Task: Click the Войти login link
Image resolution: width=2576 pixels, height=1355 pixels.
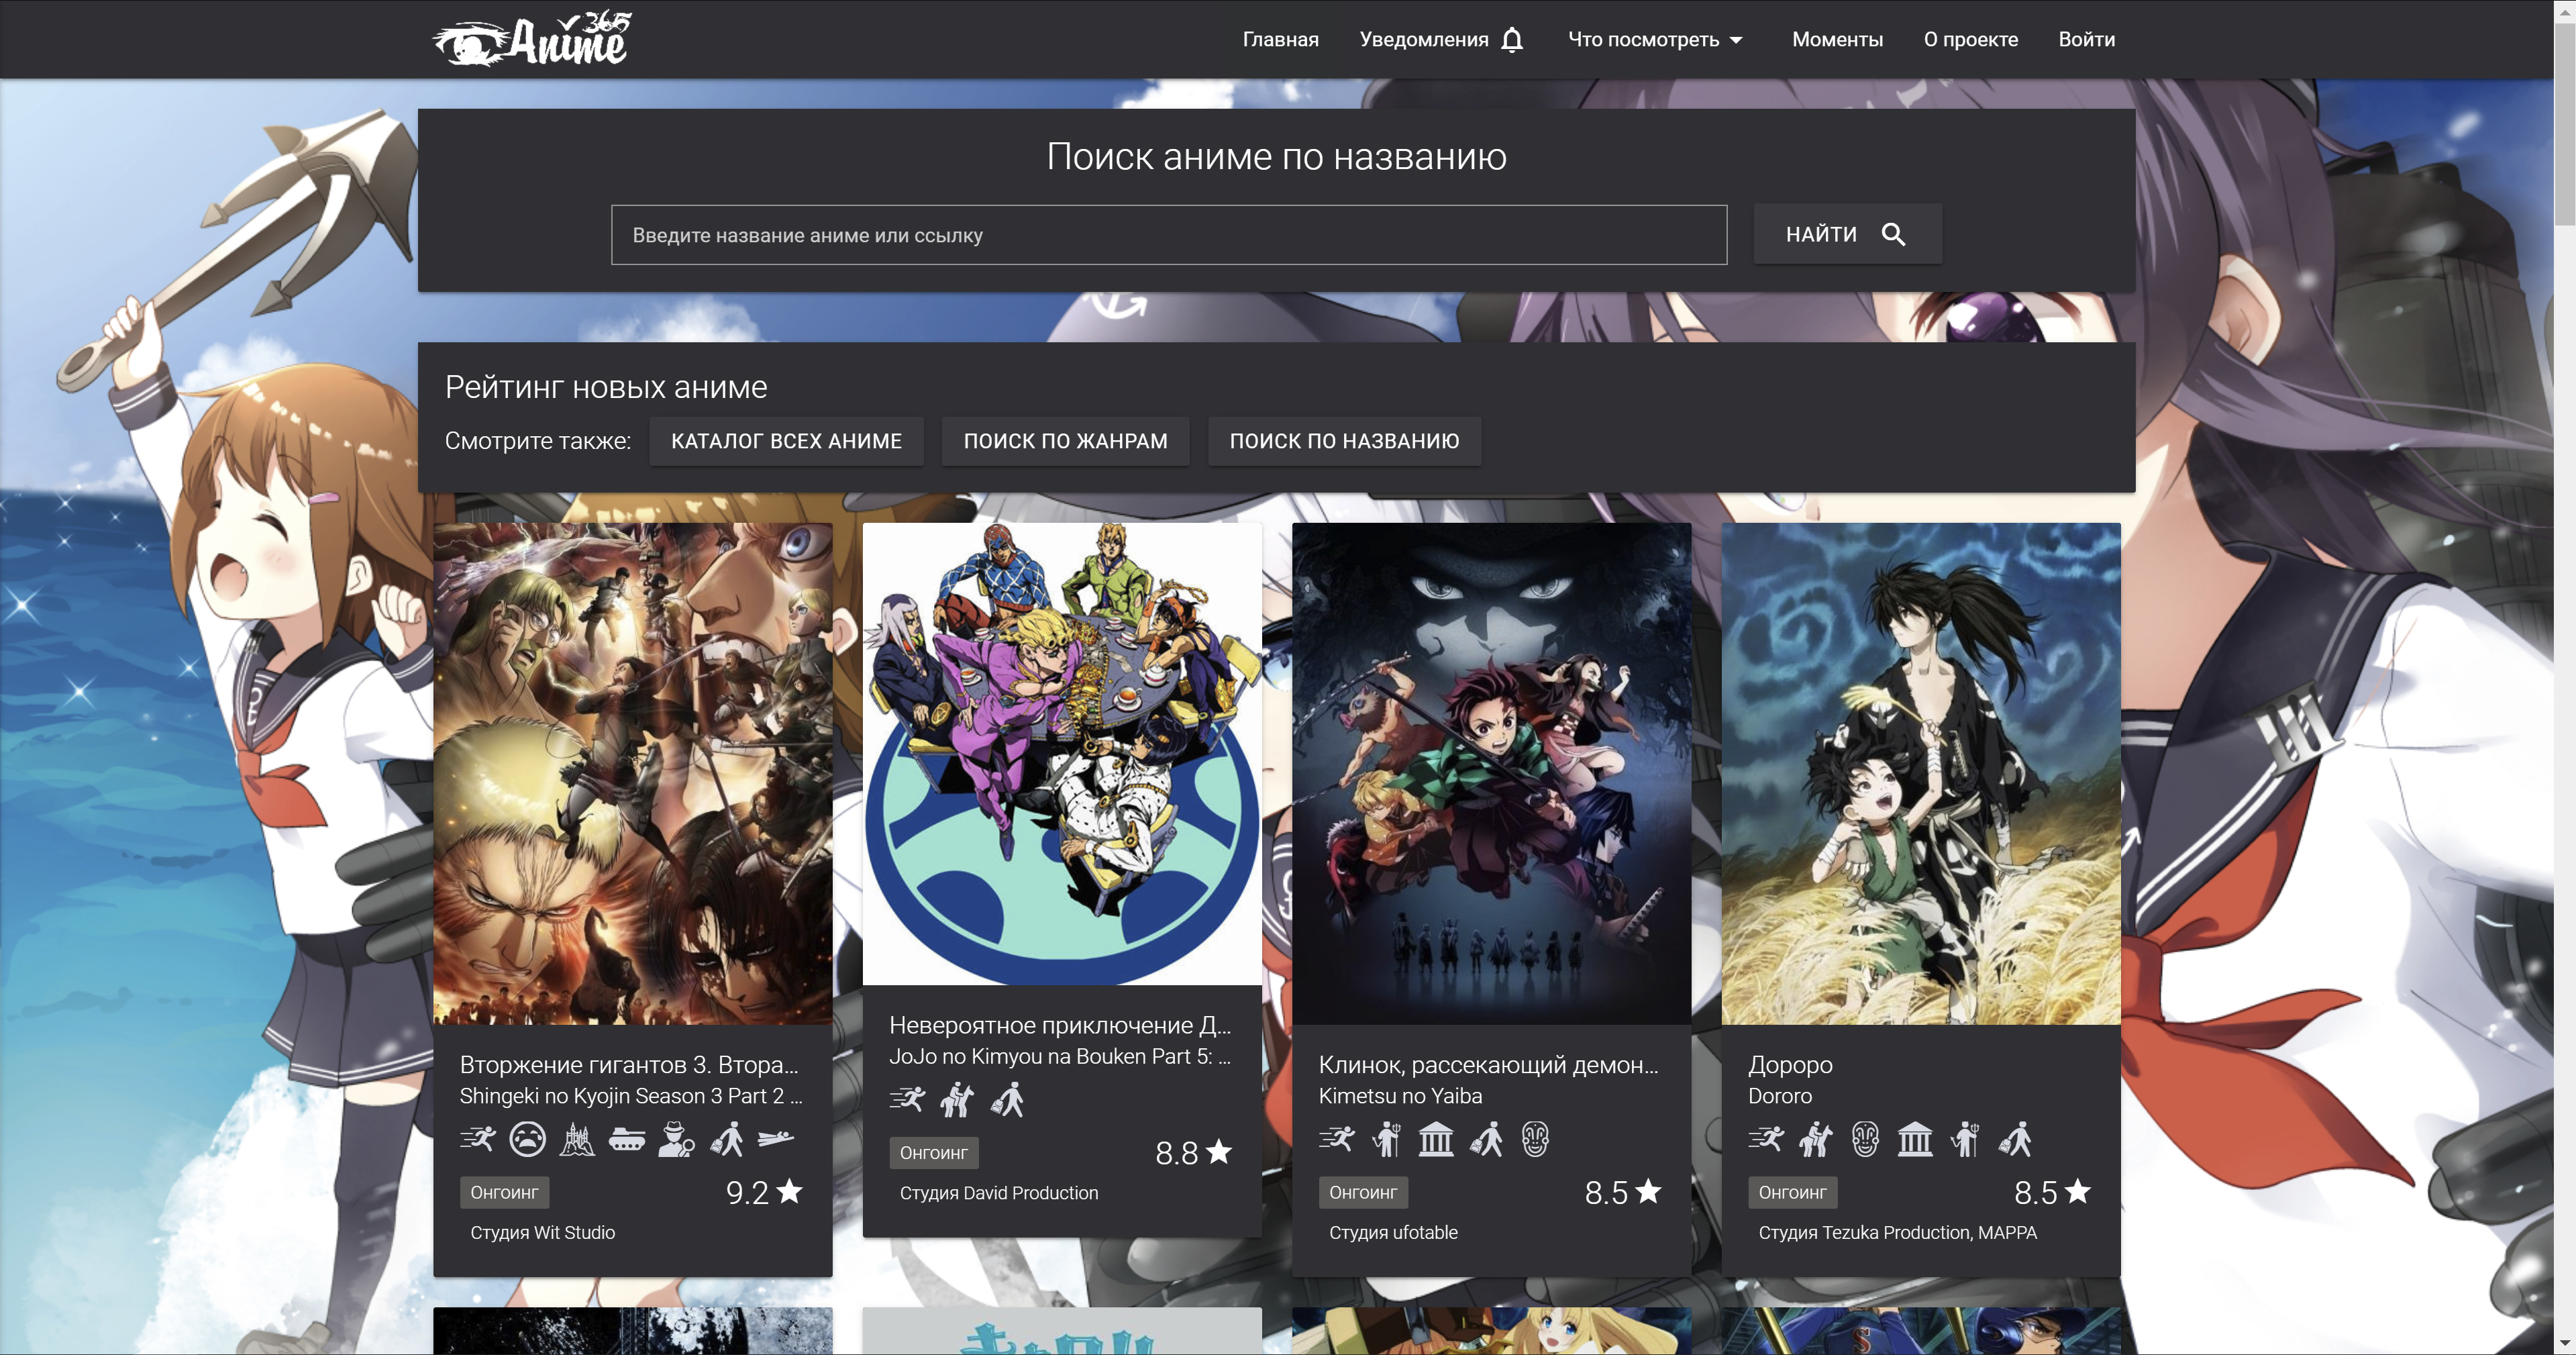Action: (x=2086, y=40)
